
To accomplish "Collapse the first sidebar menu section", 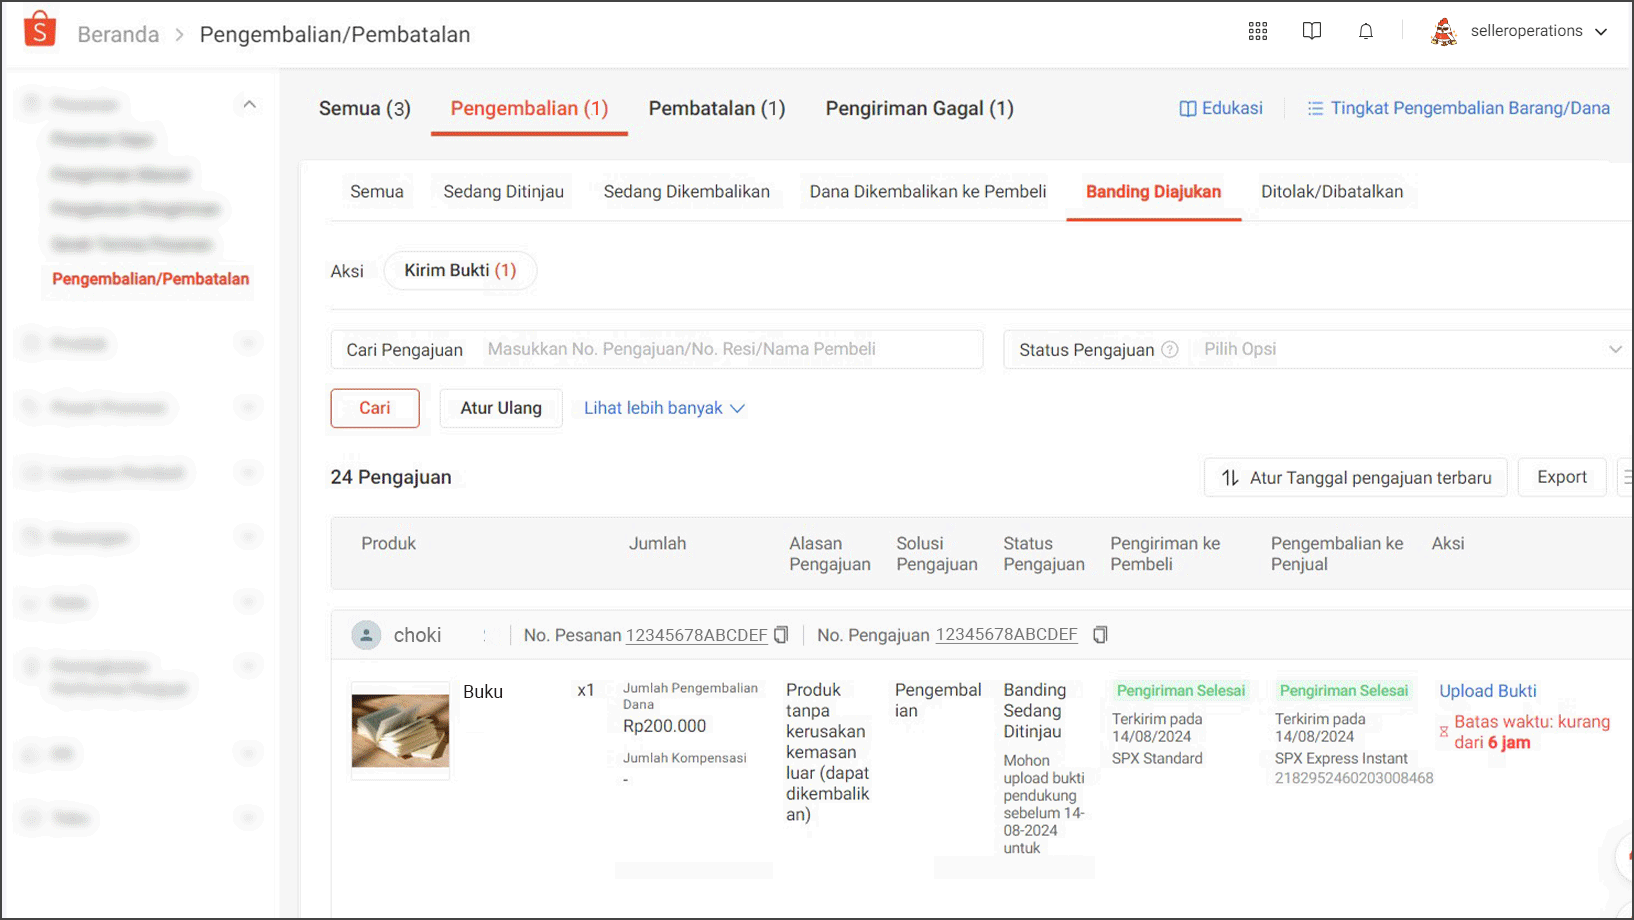I will [249, 104].
